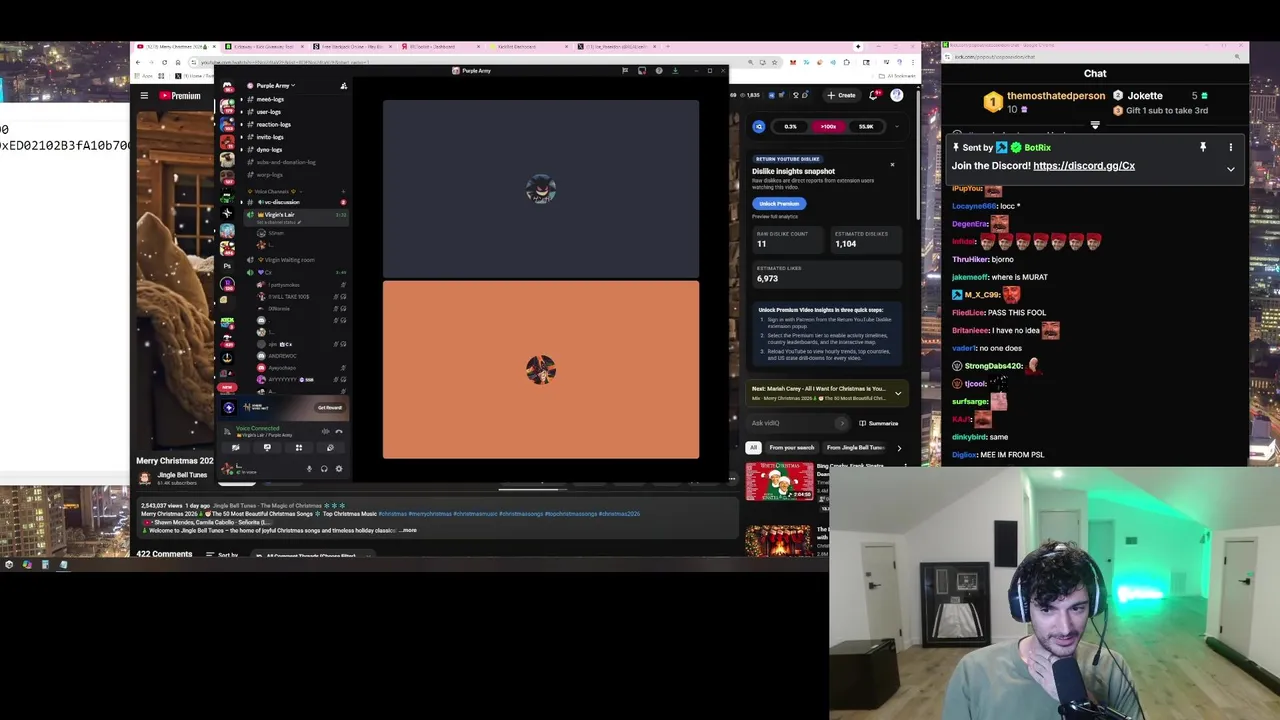1280x720 pixels.
Task: Add channel with plus next to Voice Channels
Action: click(x=343, y=191)
